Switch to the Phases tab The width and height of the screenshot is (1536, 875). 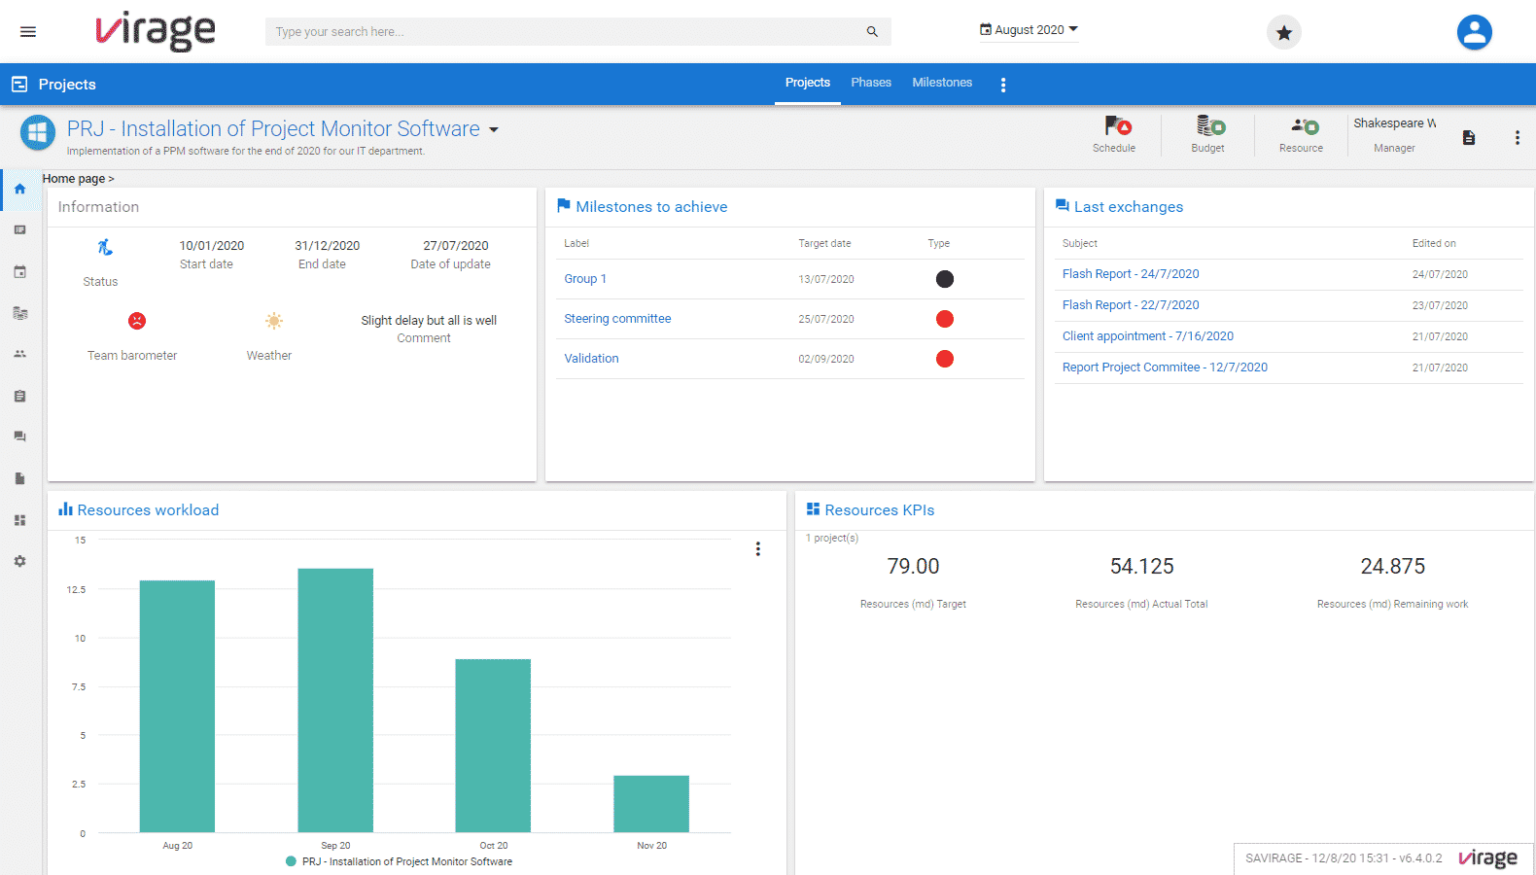coord(870,82)
